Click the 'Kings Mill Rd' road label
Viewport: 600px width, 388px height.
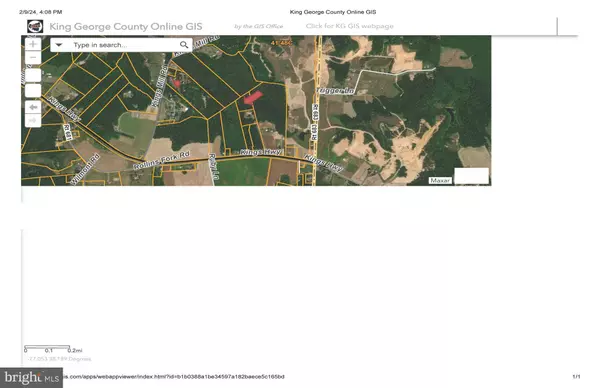tap(160, 86)
